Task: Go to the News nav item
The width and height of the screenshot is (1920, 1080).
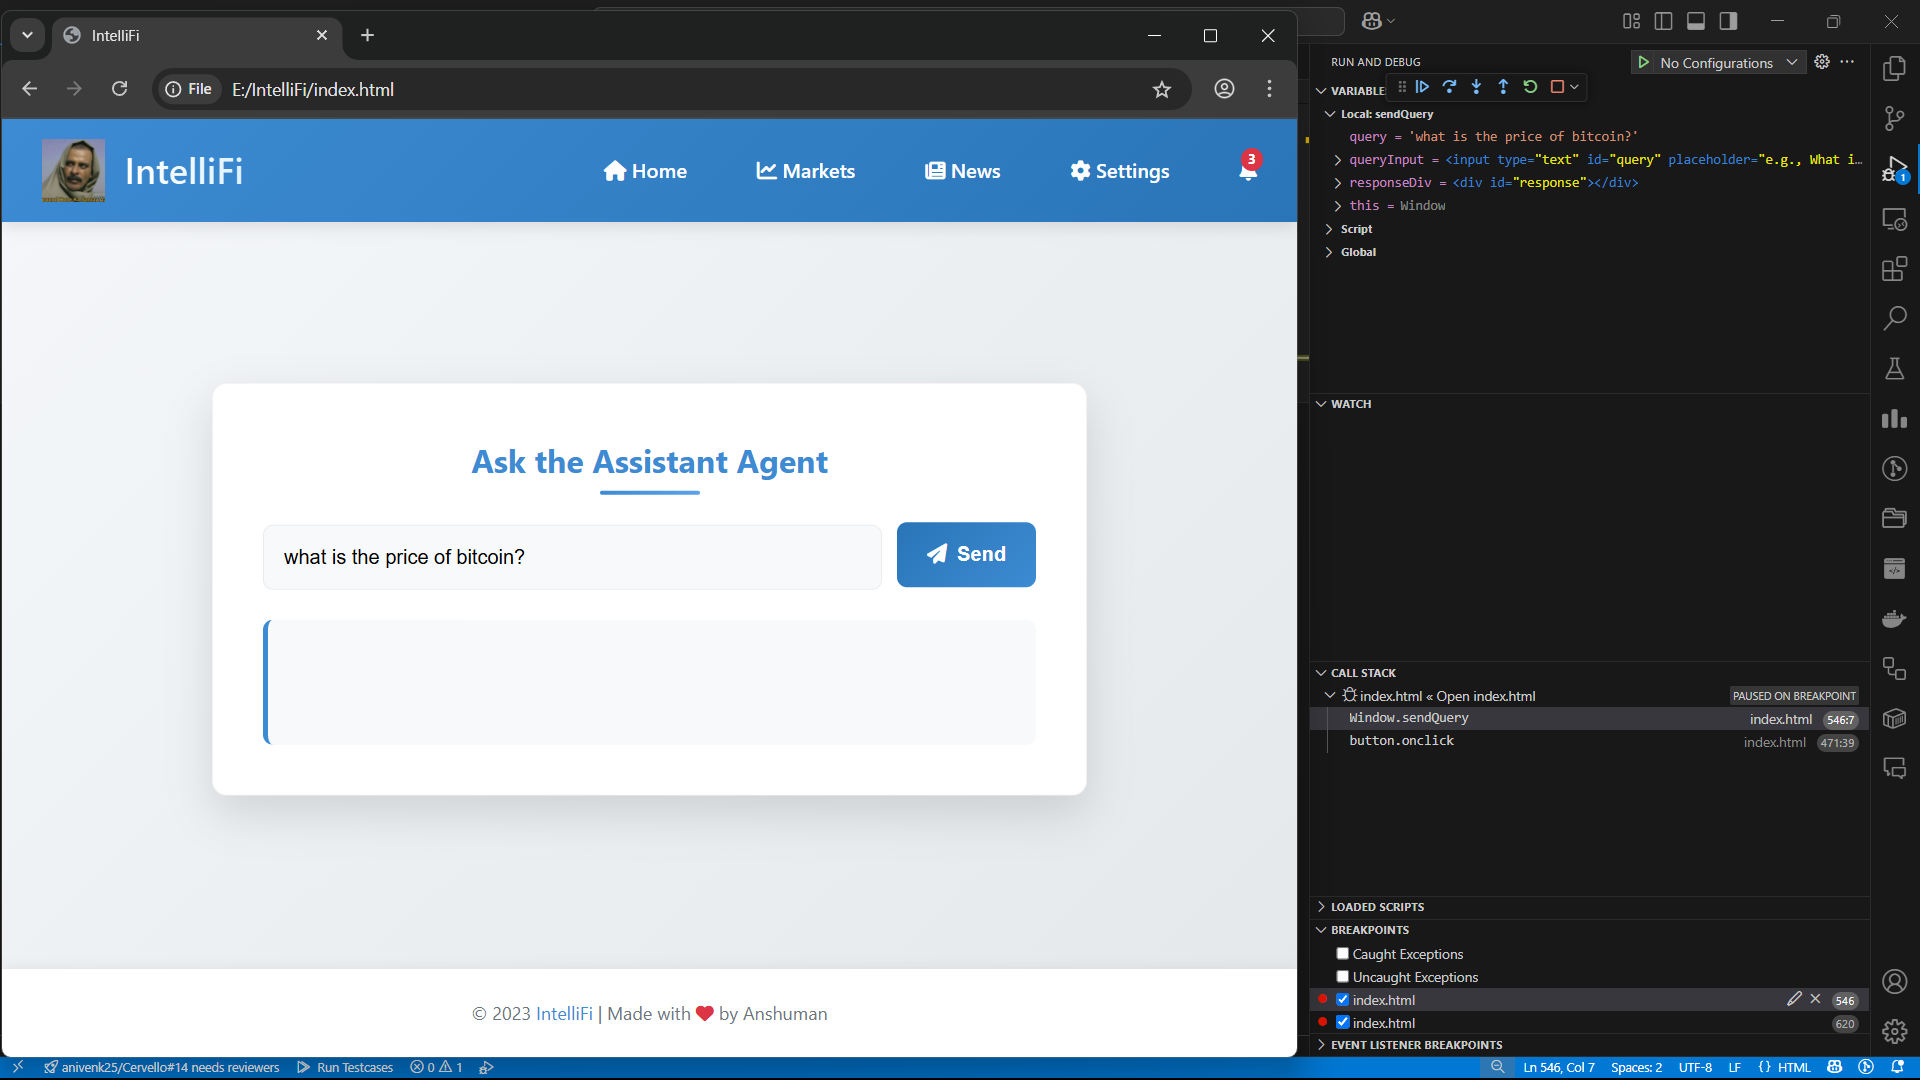Action: pos(962,171)
